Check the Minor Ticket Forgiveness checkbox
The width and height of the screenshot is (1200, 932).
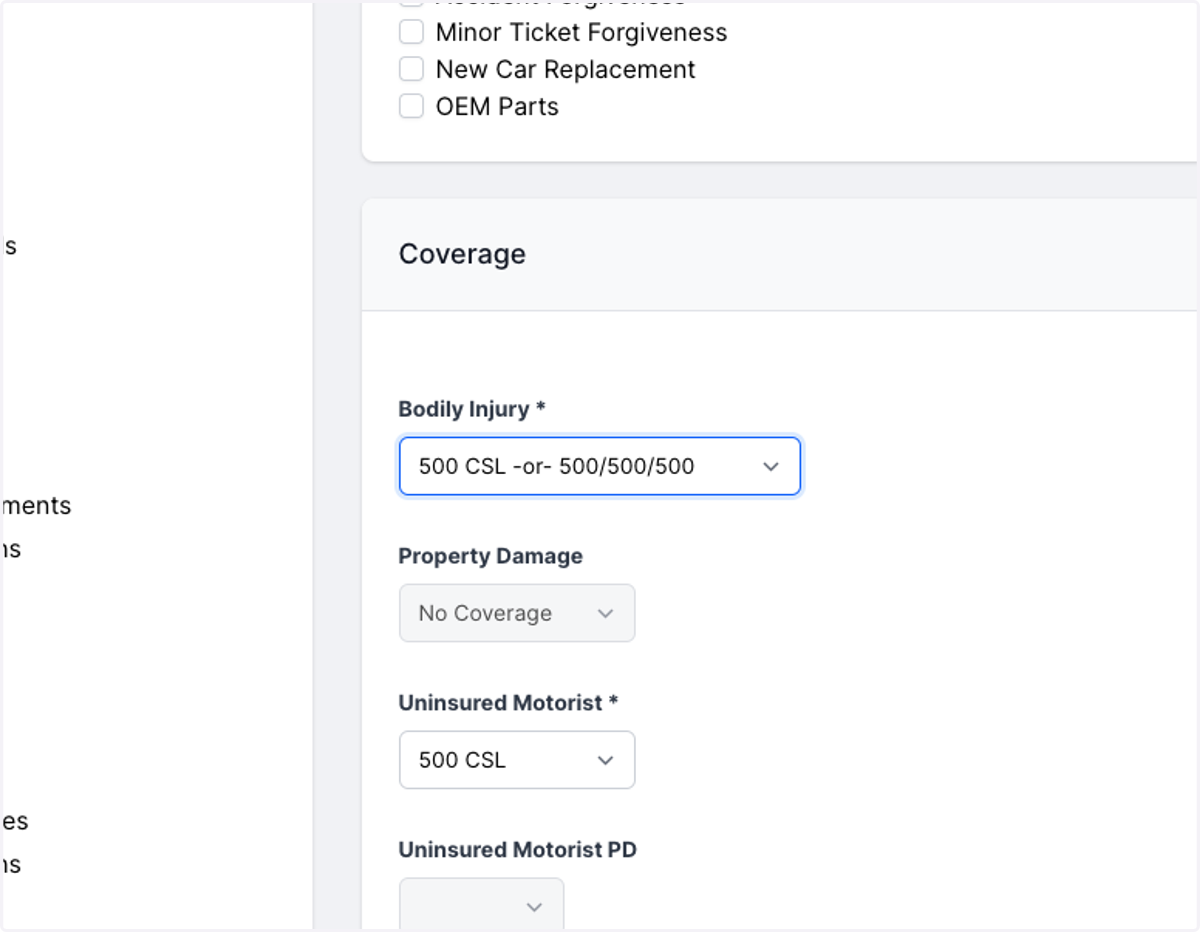(411, 32)
